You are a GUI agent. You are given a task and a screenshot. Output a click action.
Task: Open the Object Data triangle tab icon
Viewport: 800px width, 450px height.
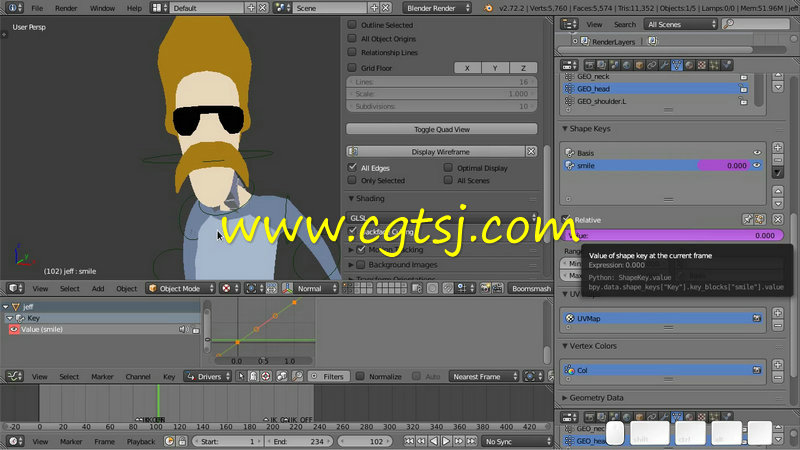(677, 65)
